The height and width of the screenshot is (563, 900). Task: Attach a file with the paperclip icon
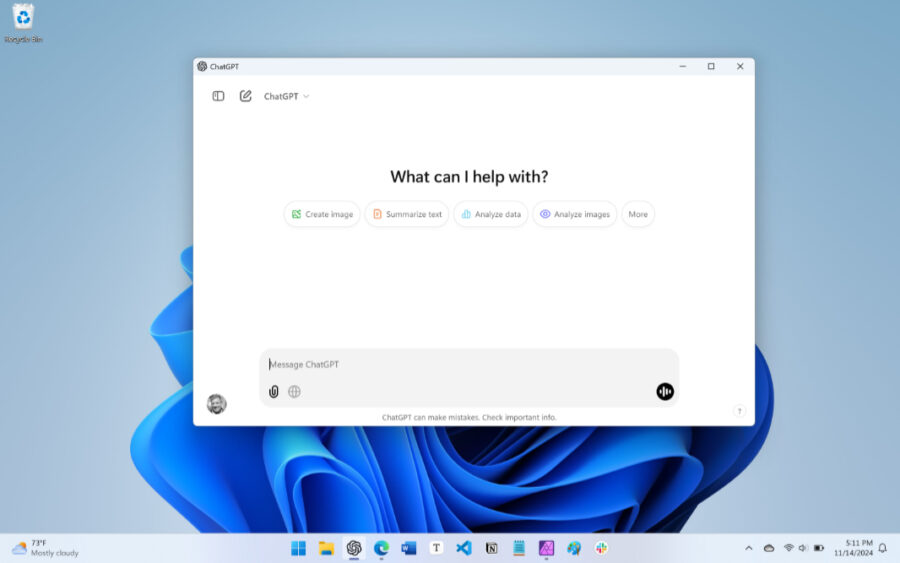(x=274, y=391)
